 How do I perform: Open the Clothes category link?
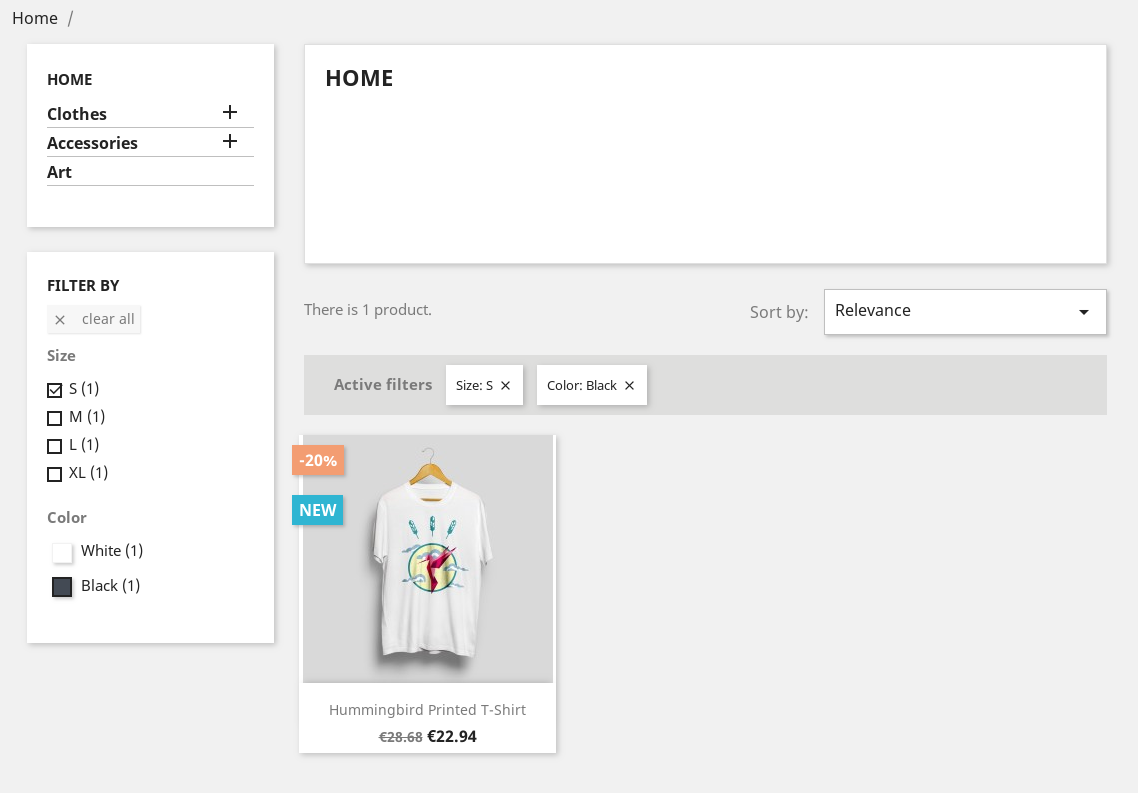coord(77,114)
